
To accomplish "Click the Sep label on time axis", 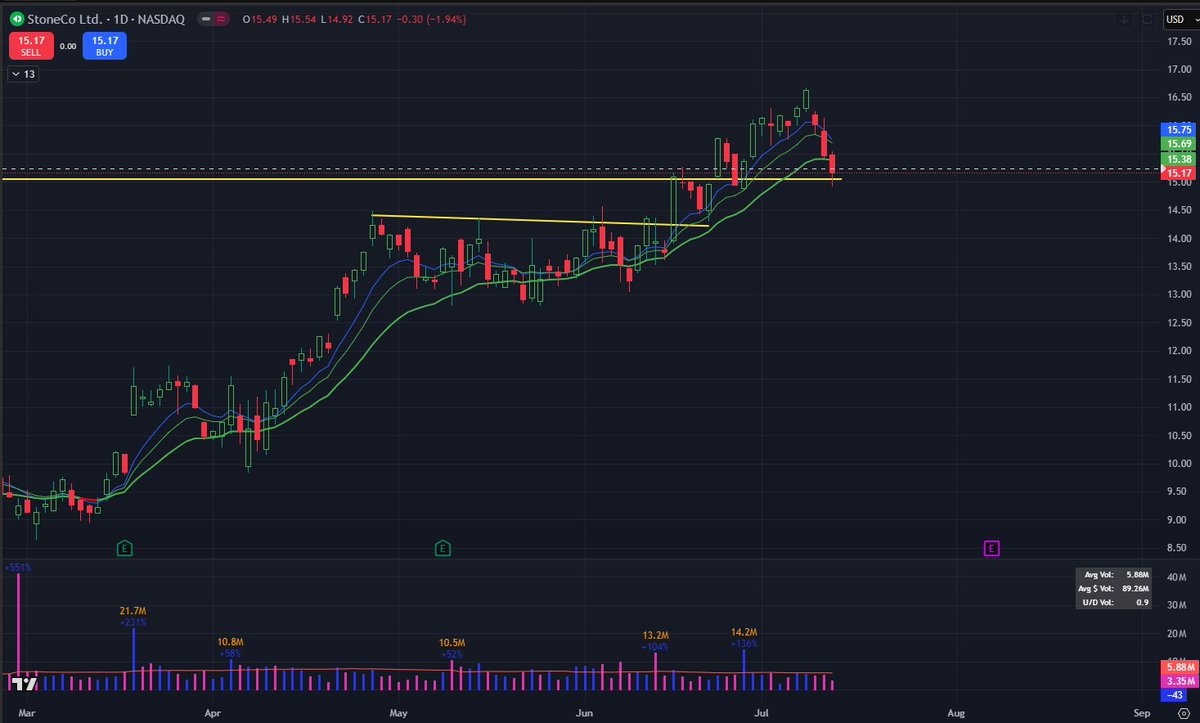I will (x=1143, y=714).
